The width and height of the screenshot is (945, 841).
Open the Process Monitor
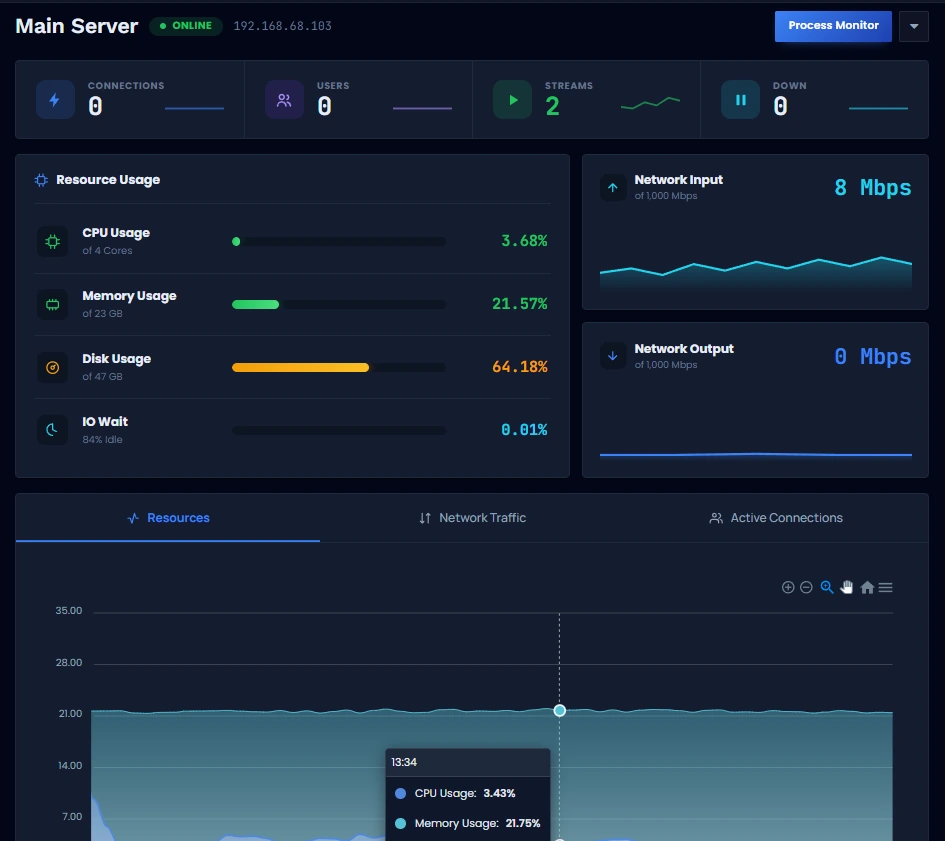click(x=833, y=26)
